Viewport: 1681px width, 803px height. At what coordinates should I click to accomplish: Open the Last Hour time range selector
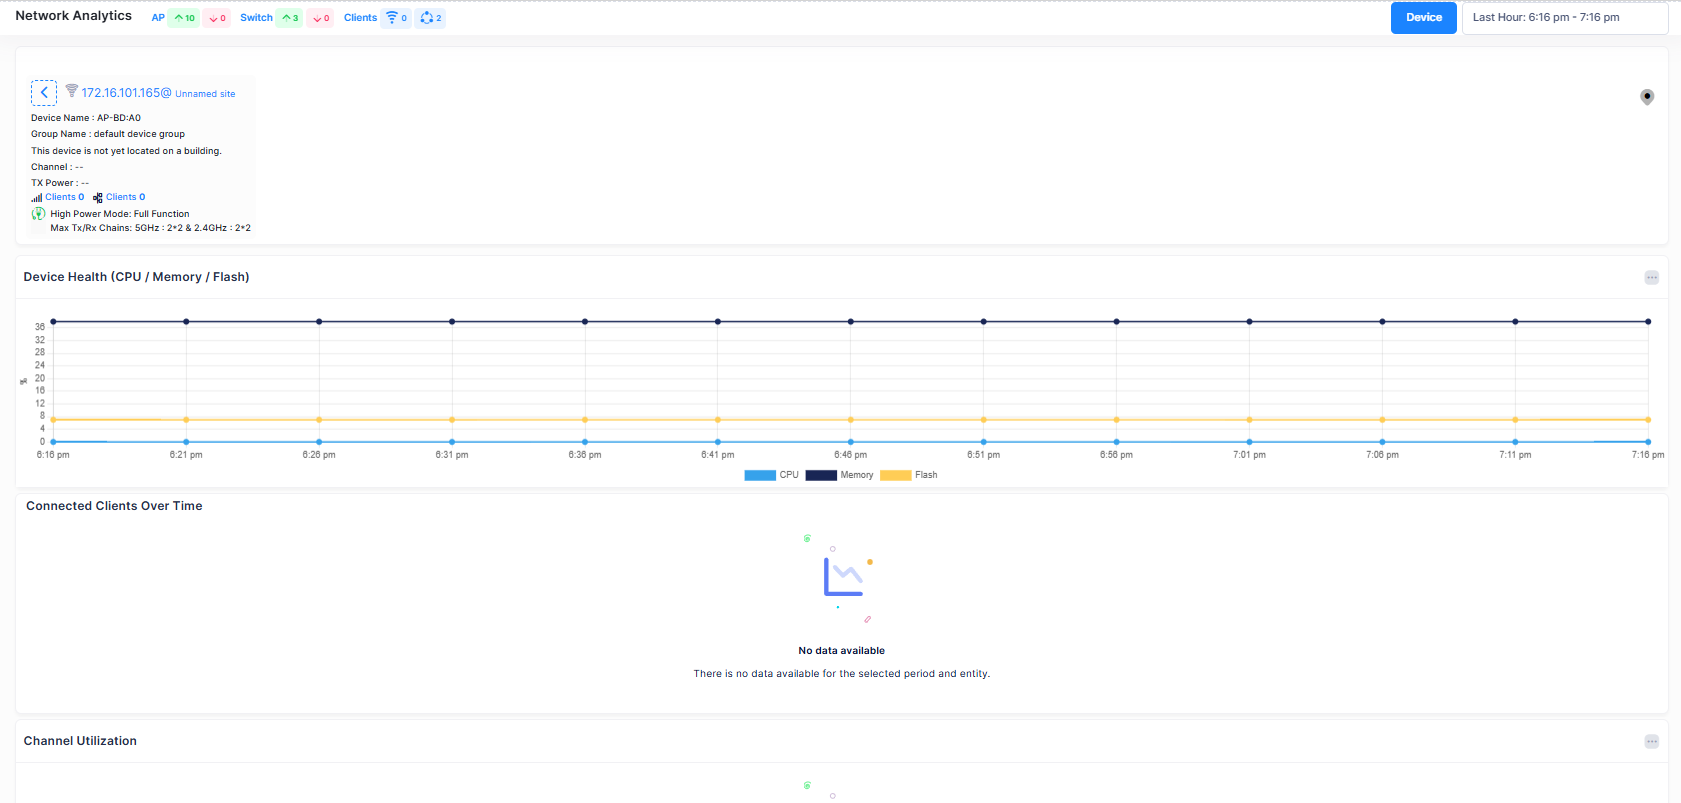pyautogui.click(x=1564, y=18)
